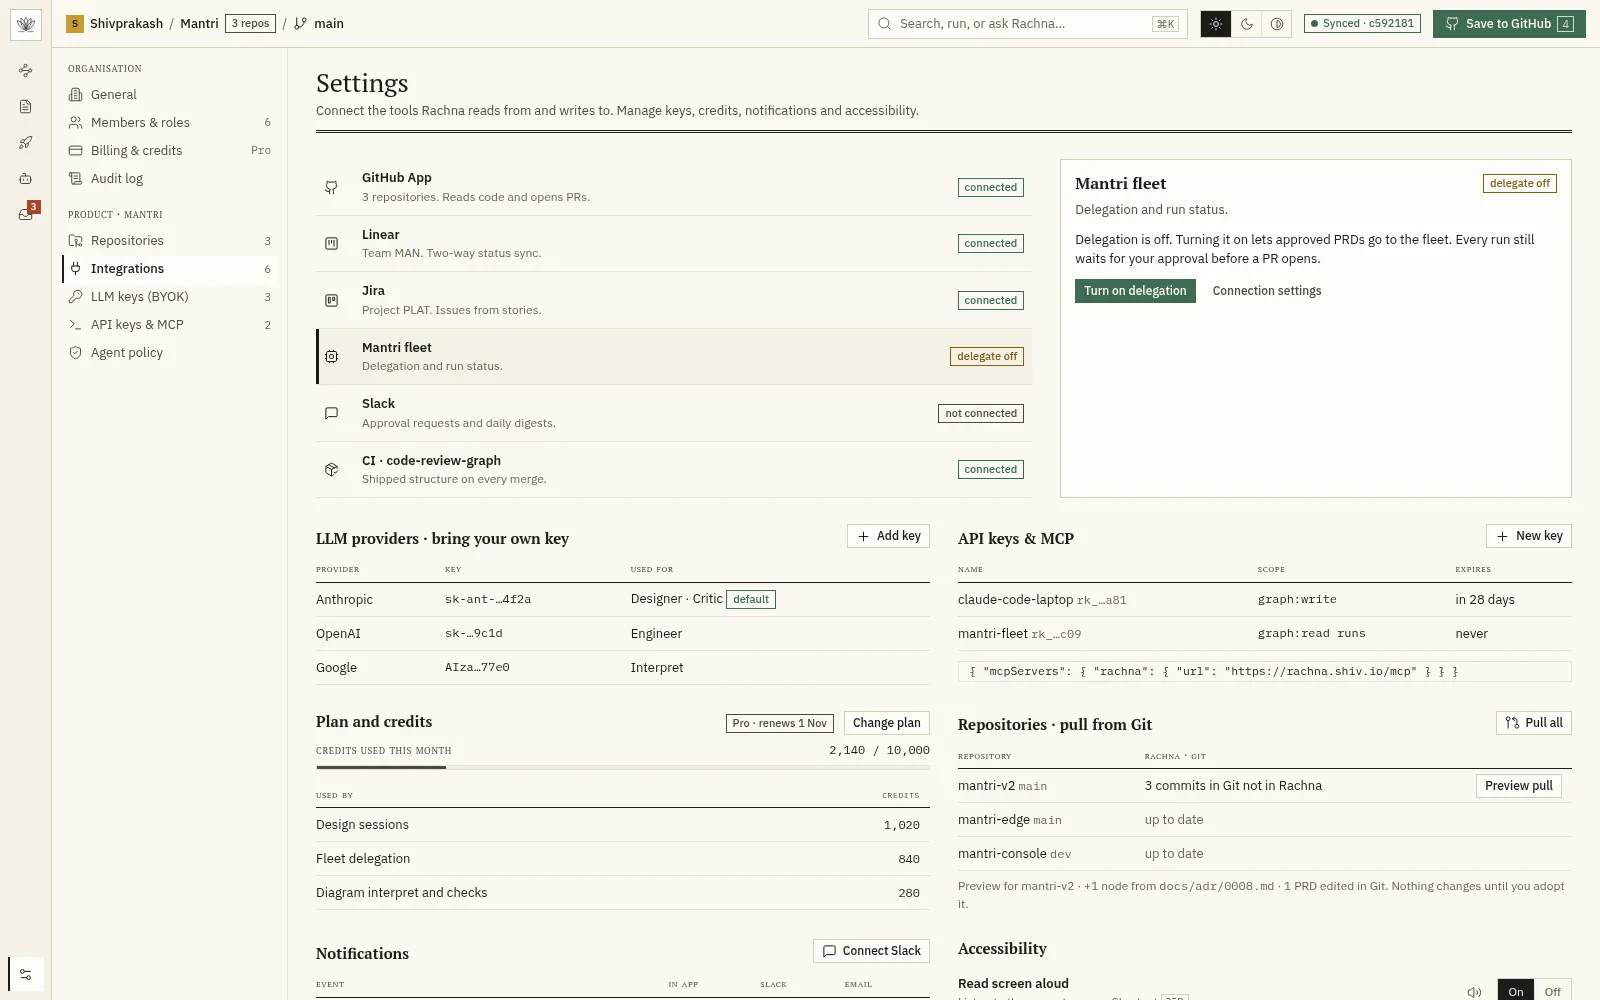
Task: Open API keys & MCP sidebar item
Action: pyautogui.click(x=169, y=324)
